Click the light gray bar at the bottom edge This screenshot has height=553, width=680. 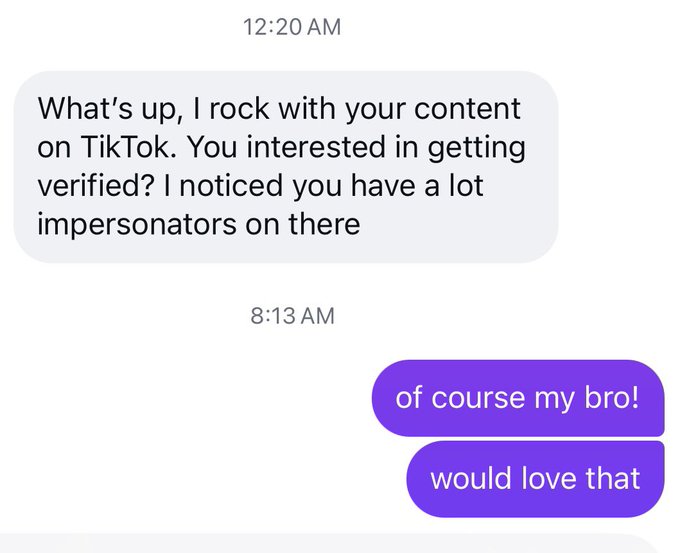point(340,544)
